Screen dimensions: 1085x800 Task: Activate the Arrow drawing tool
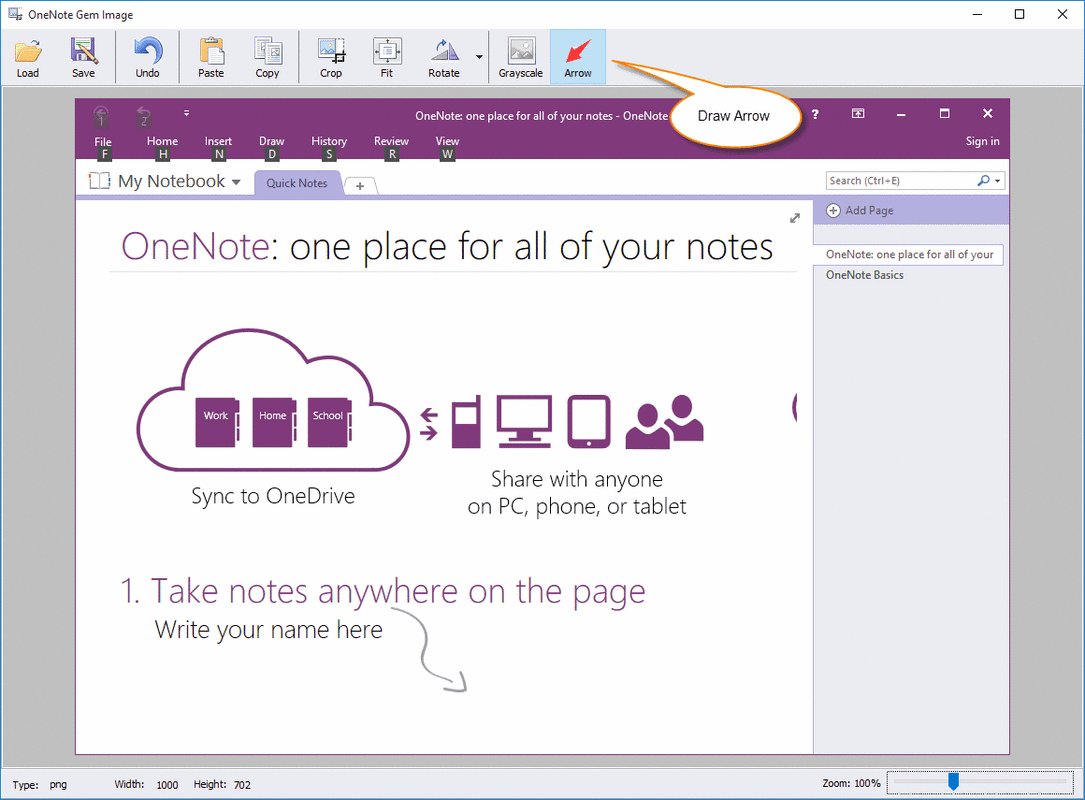pos(578,57)
